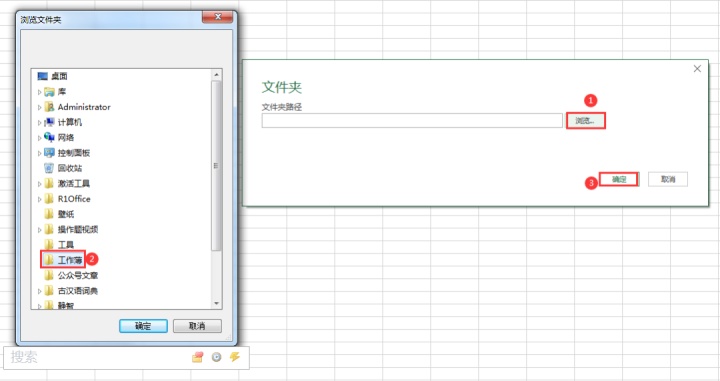The width and height of the screenshot is (720, 381).
Task: Click the folder icon beside 古汉语词典
Action: 49,291
